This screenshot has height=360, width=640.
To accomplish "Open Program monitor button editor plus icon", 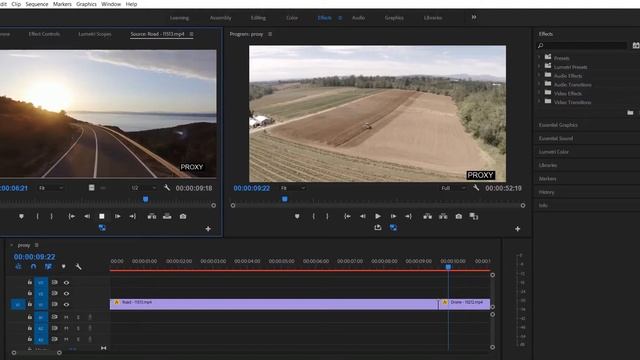I will click(x=518, y=229).
